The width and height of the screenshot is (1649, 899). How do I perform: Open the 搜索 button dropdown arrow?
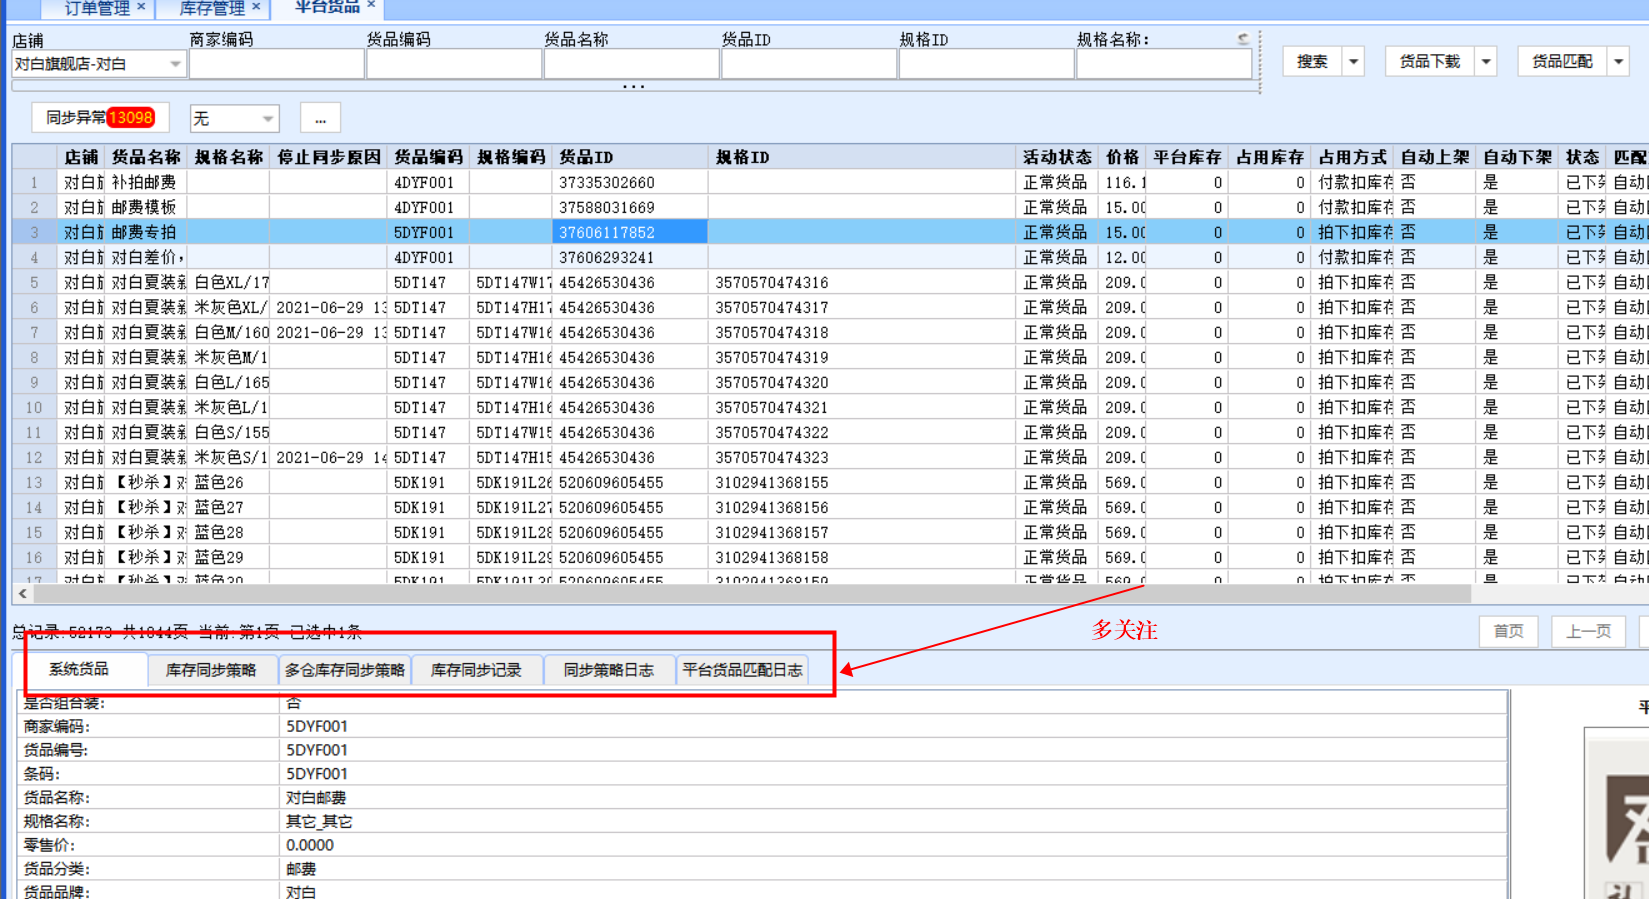pyautogui.click(x=1353, y=62)
